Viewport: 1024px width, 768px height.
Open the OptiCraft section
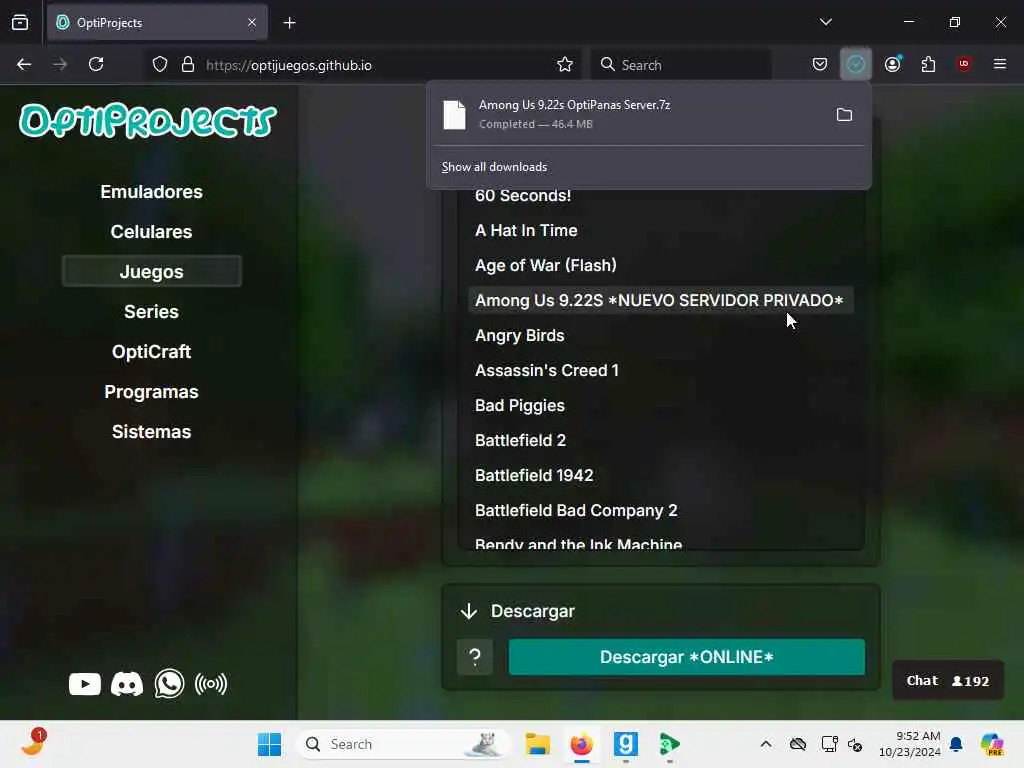click(152, 352)
